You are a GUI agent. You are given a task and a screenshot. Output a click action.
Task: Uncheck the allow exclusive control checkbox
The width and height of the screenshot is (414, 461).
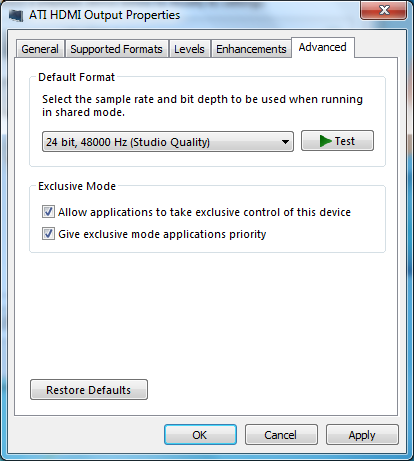[48, 212]
